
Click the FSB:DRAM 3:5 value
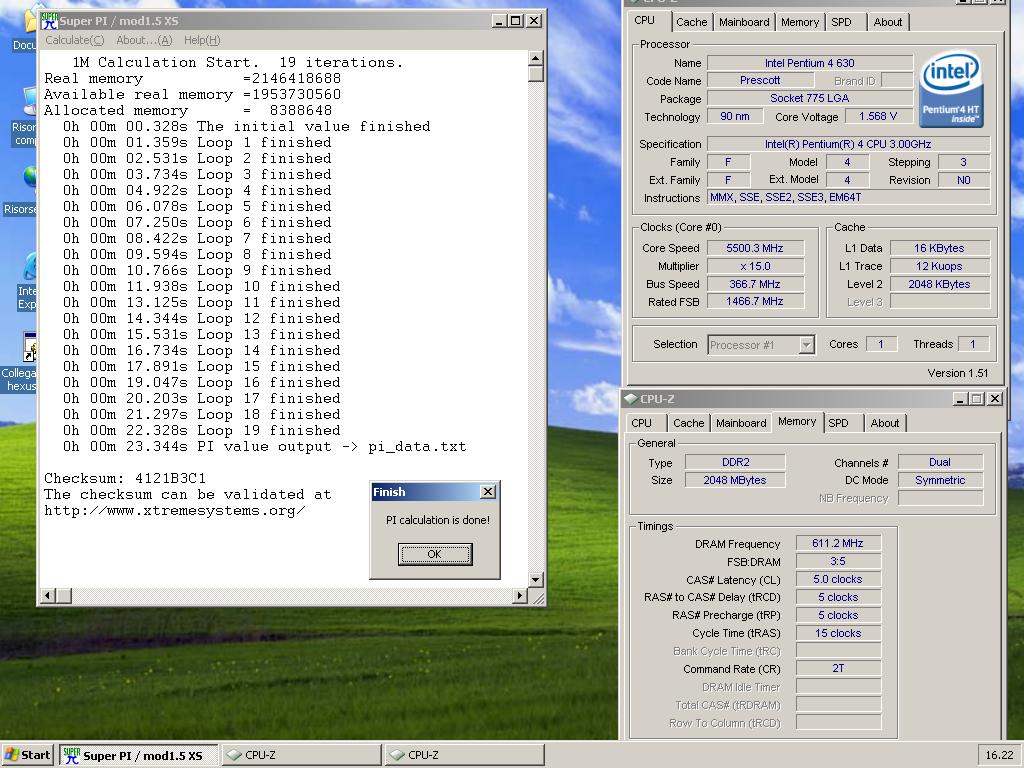[838, 562]
